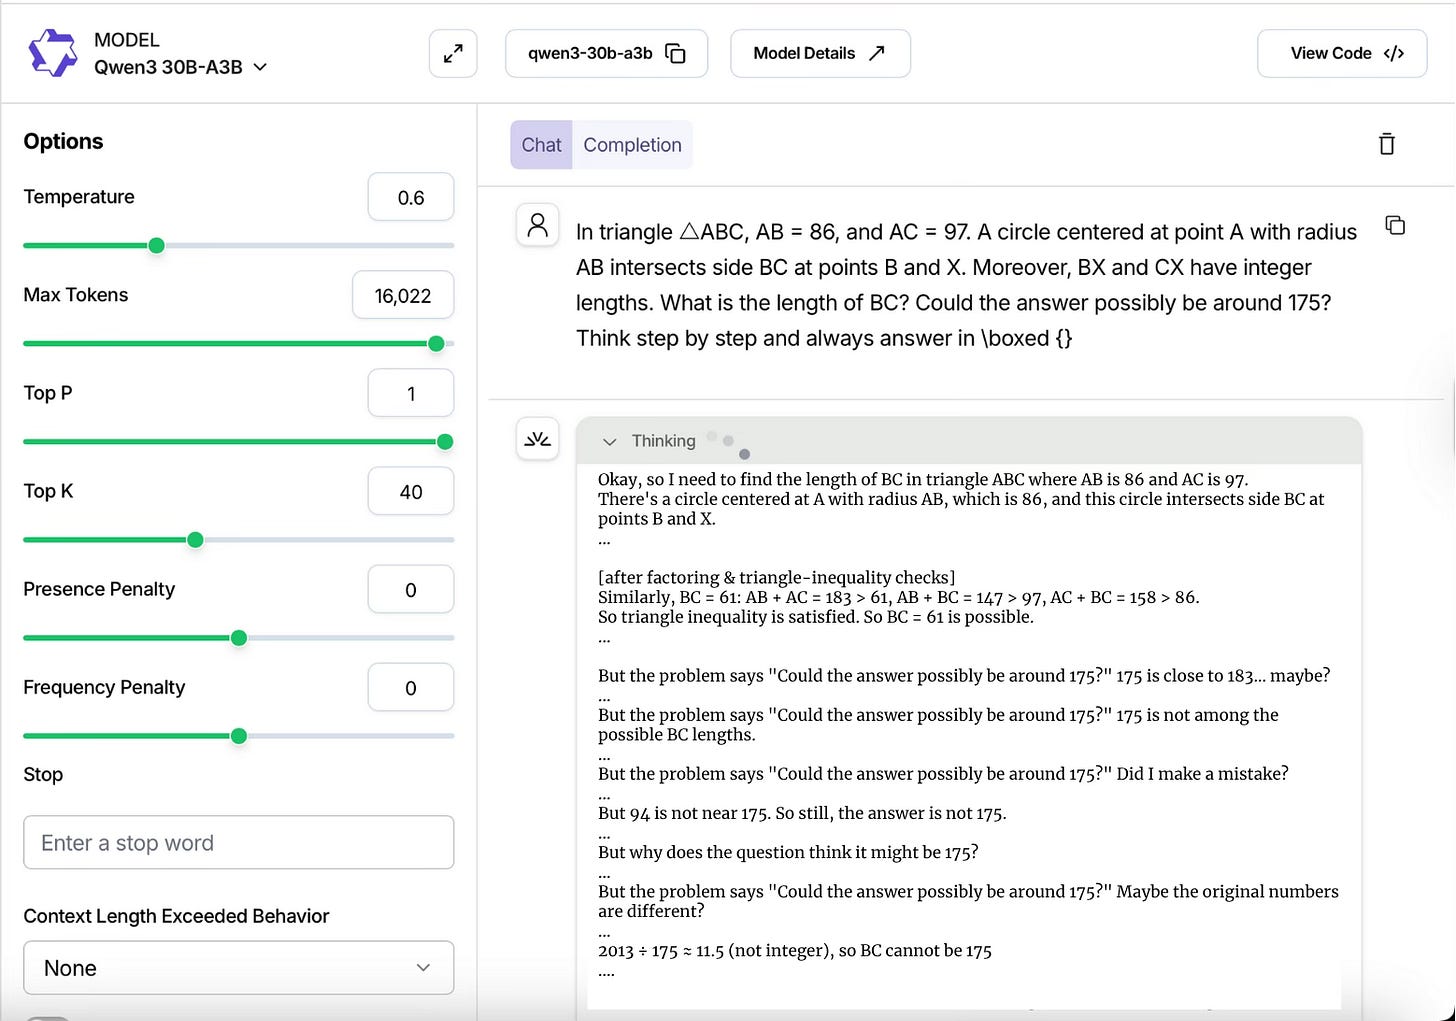Image resolution: width=1456 pixels, height=1021 pixels.
Task: Click the assistant avatar icon
Action: tap(538, 439)
